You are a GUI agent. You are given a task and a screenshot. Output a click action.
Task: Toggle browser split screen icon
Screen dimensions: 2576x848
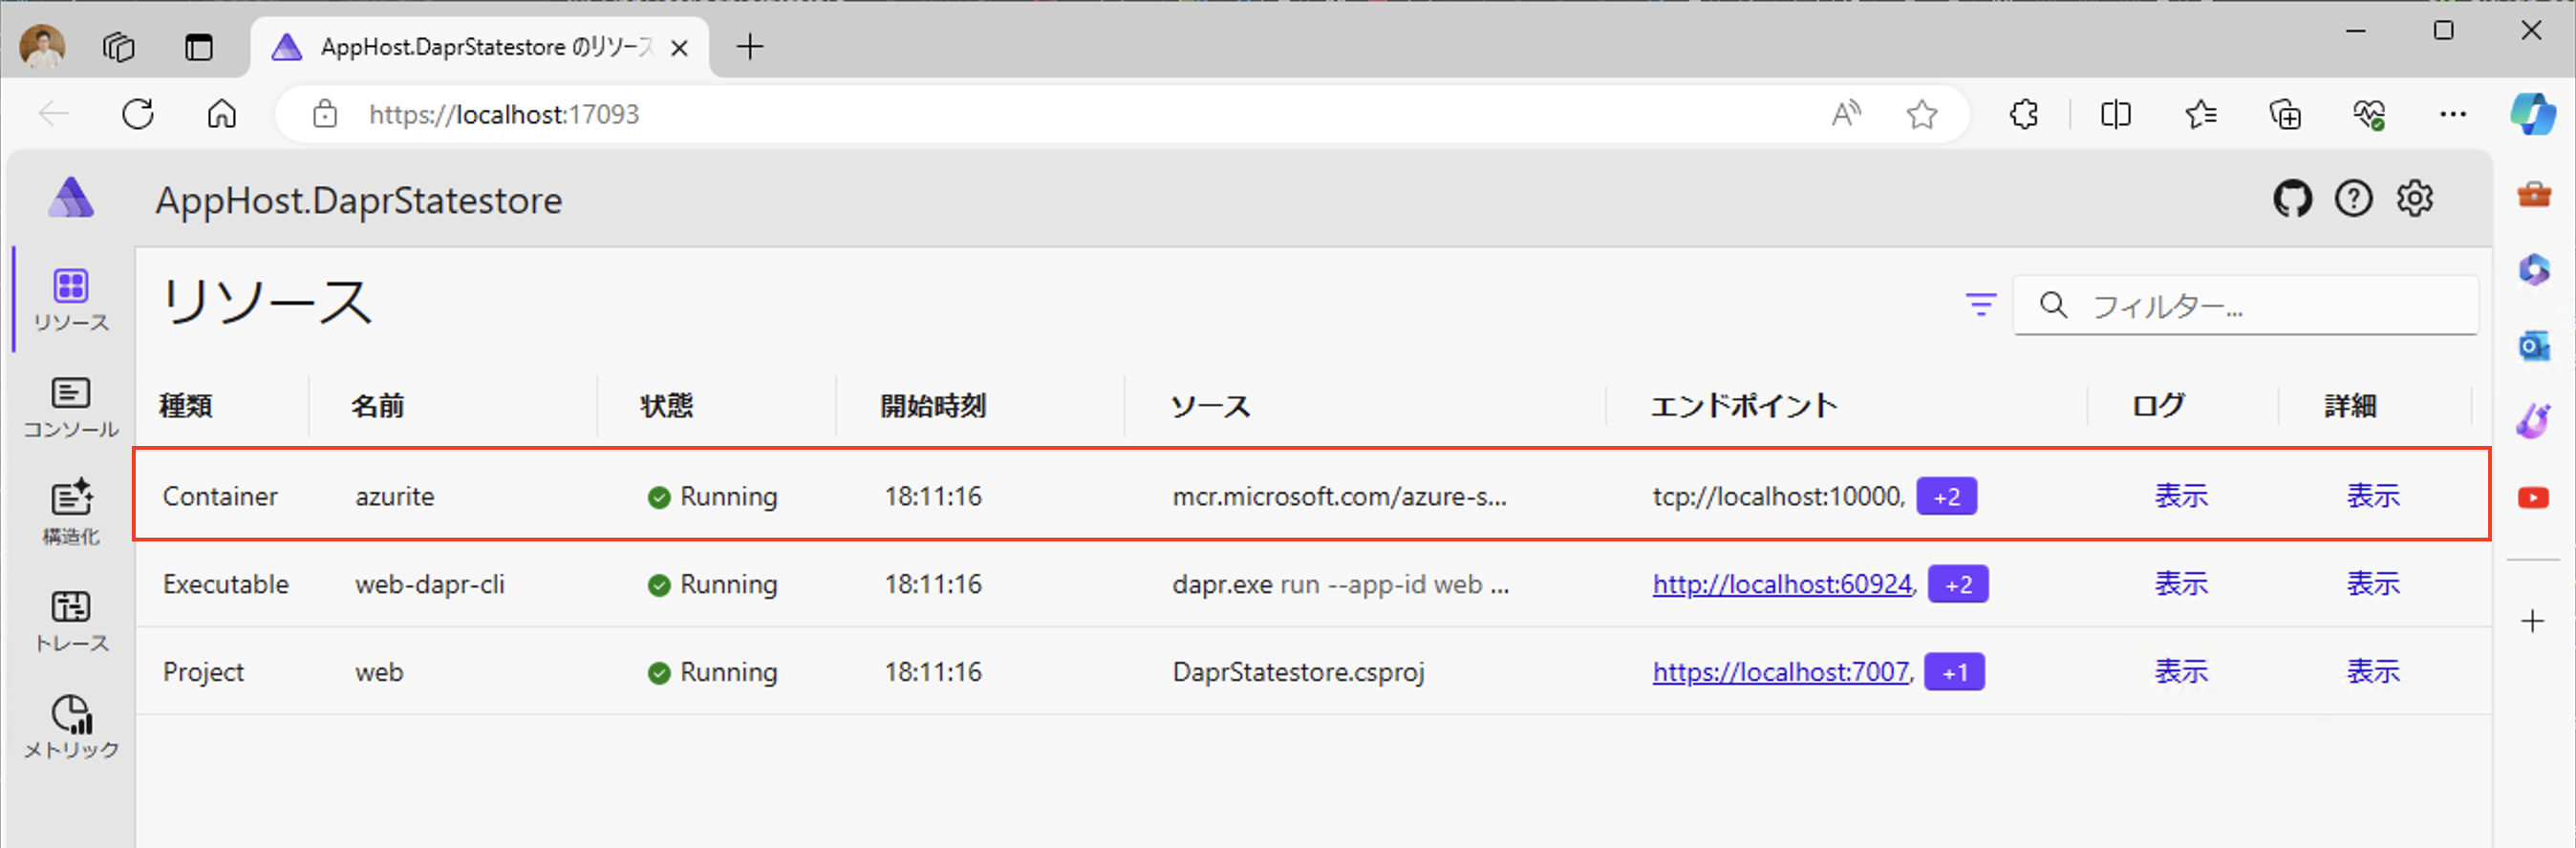point(2115,114)
